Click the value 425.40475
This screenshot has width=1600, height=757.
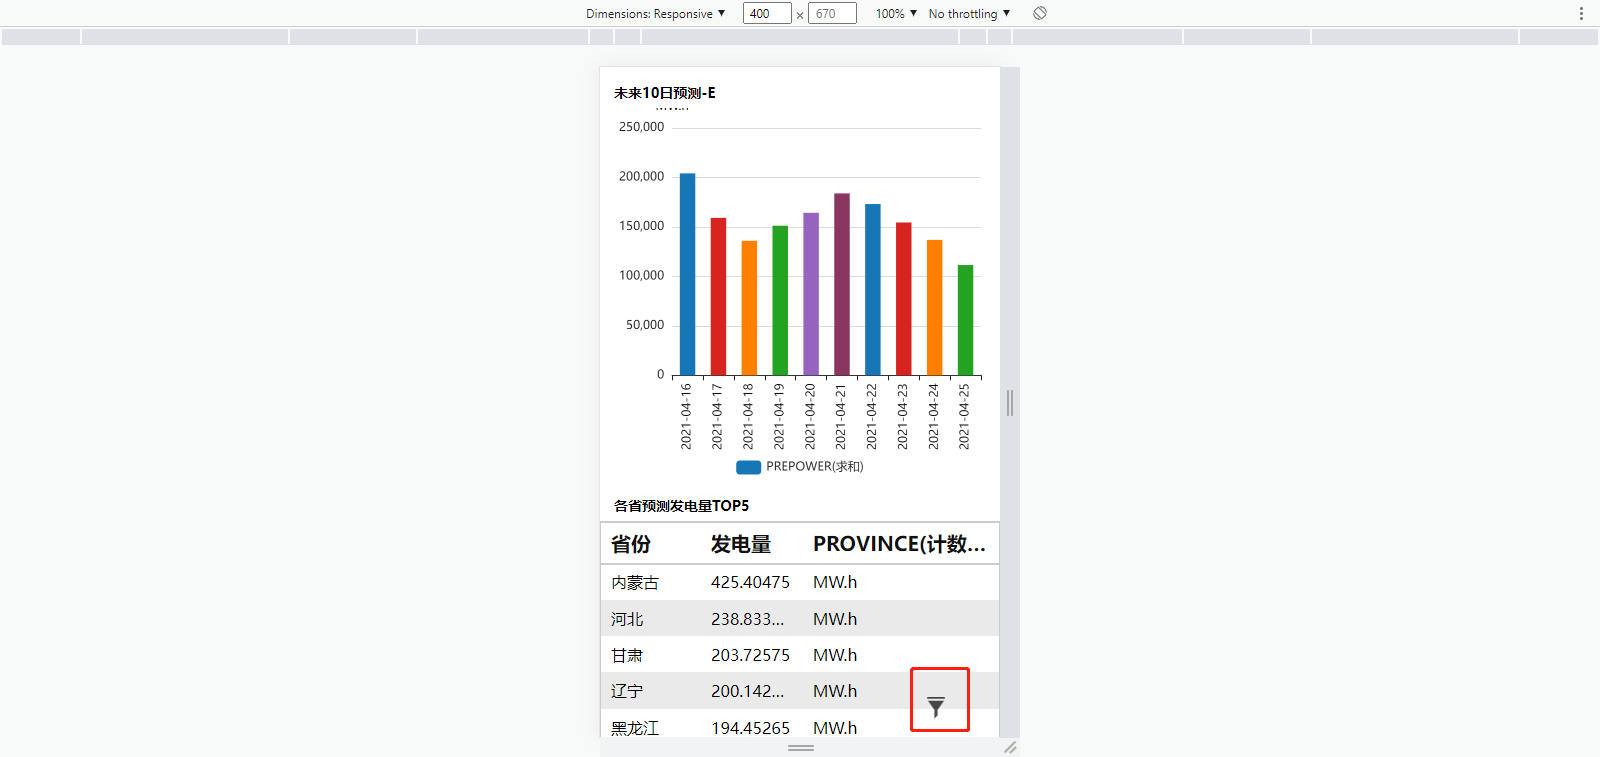pos(750,582)
